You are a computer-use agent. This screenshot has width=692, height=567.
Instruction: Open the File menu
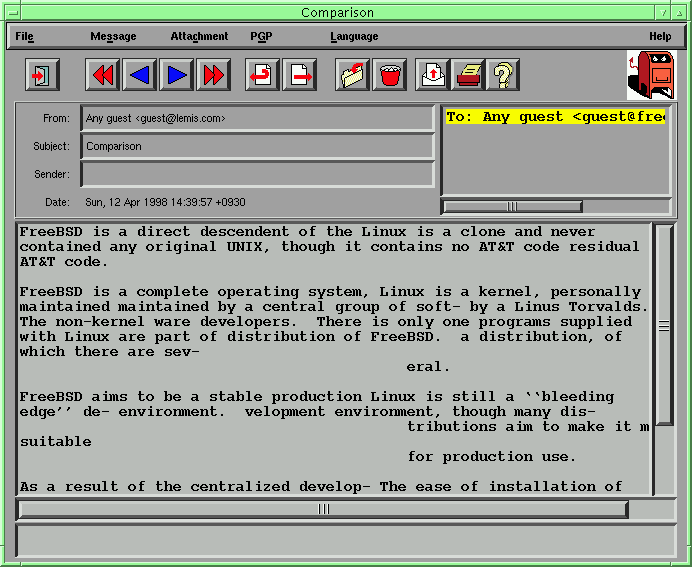tap(24, 36)
